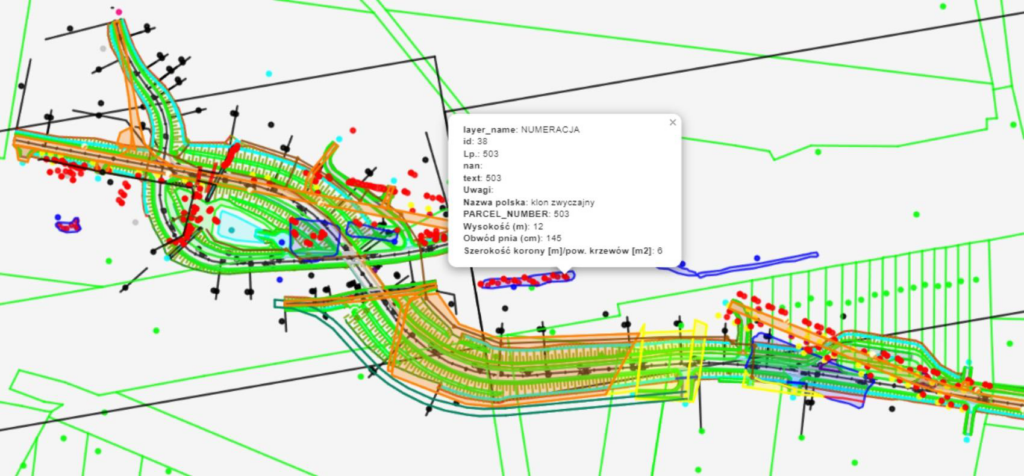1024x476 pixels.
Task: Click the Obwód pnia (cm) 145 row
Action: (511, 238)
